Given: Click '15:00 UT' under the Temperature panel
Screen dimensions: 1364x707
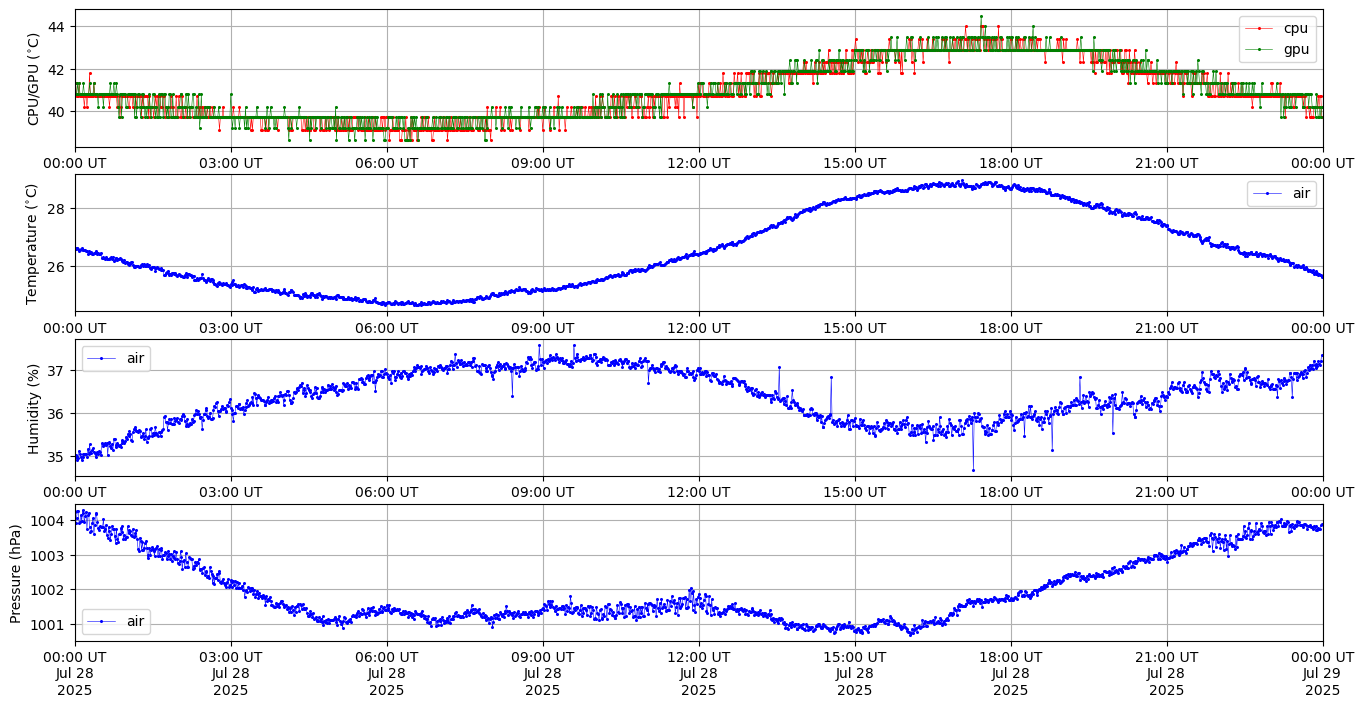Looking at the screenshot, I should (855, 327).
